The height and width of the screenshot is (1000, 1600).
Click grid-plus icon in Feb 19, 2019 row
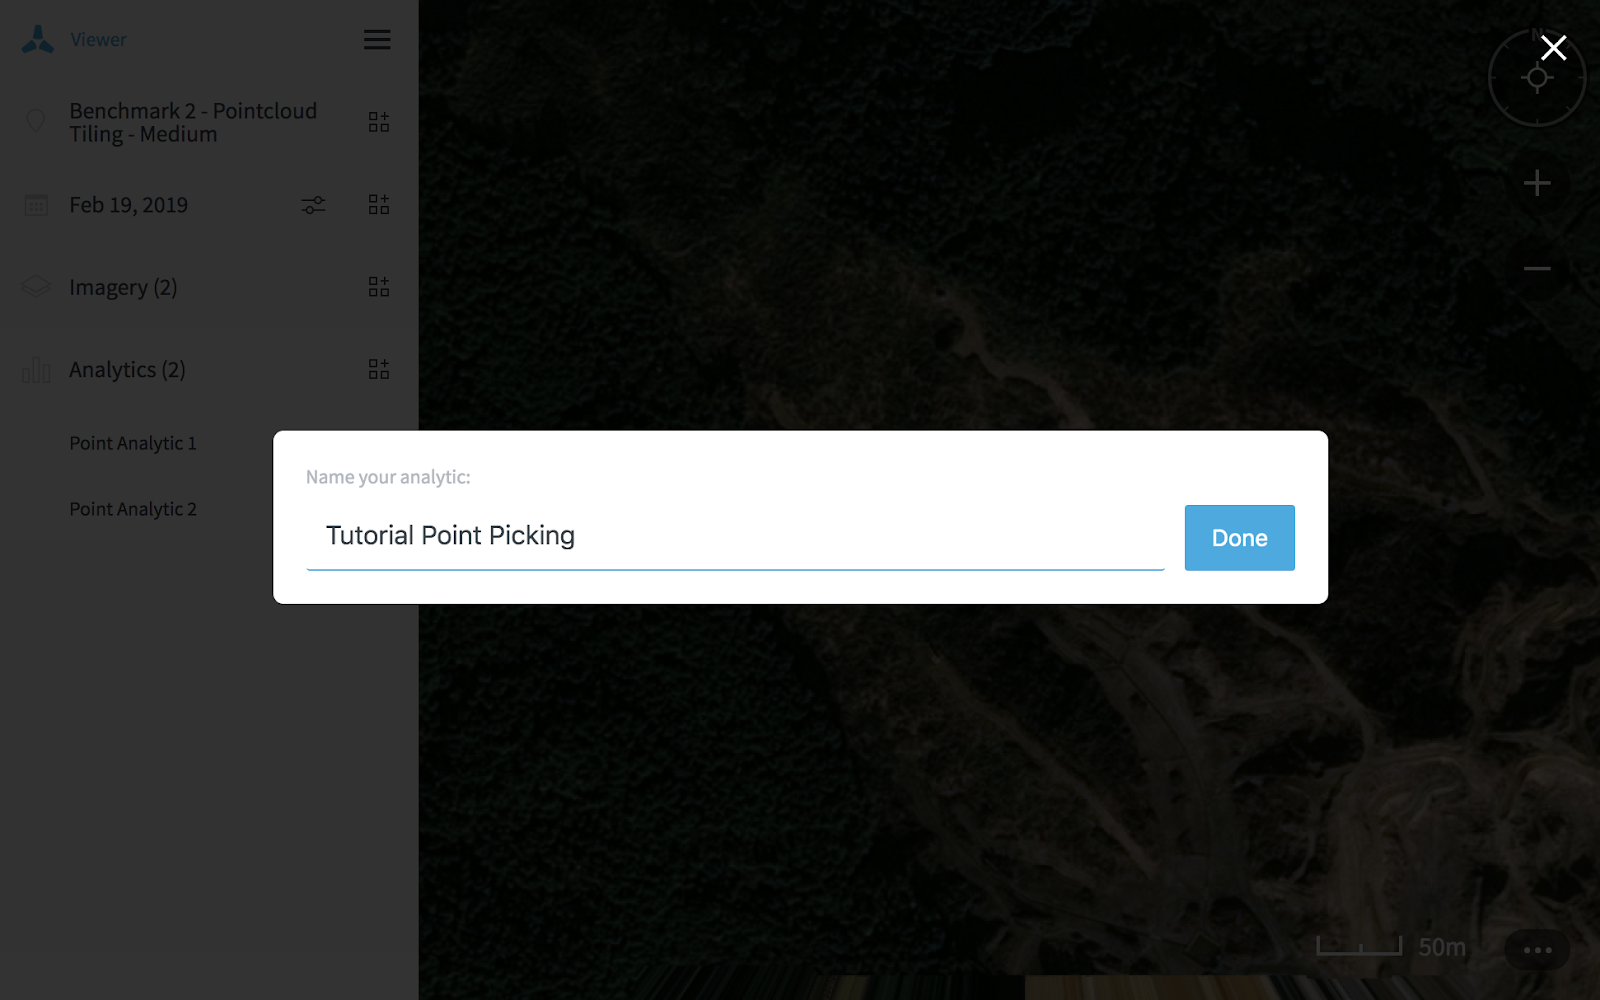[379, 205]
